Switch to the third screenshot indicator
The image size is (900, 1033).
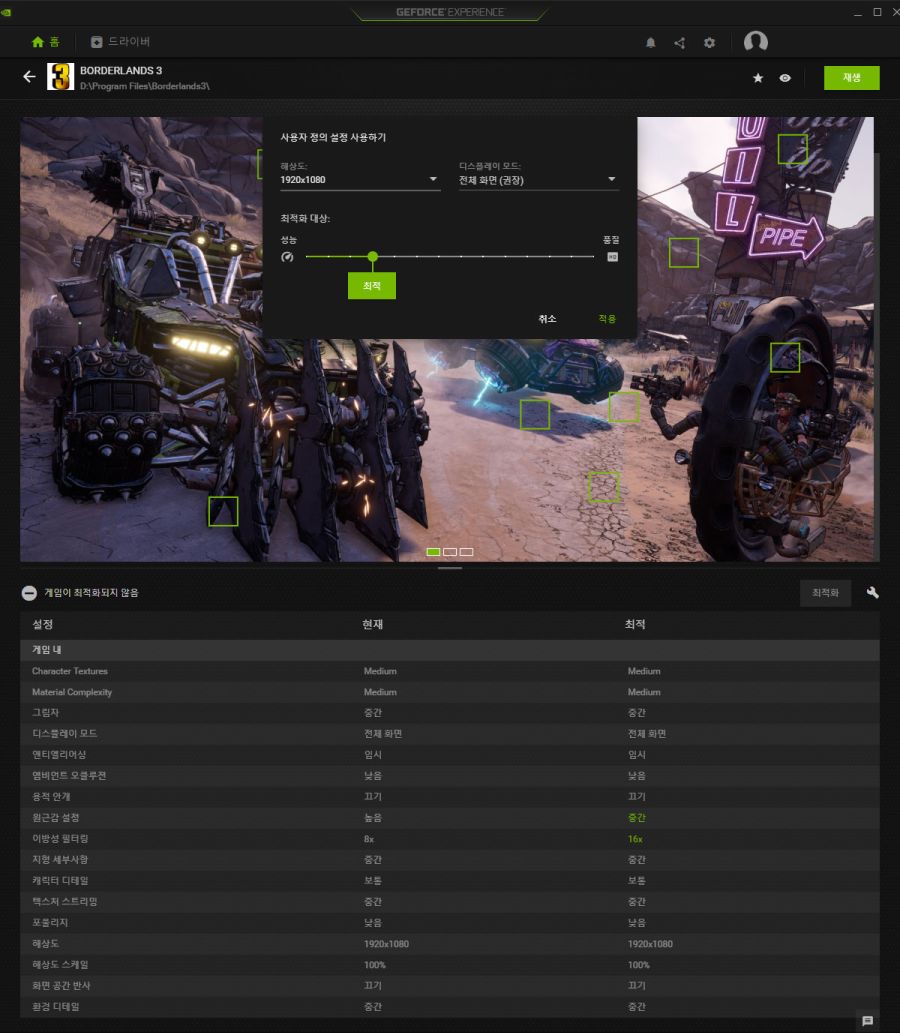[x=466, y=552]
